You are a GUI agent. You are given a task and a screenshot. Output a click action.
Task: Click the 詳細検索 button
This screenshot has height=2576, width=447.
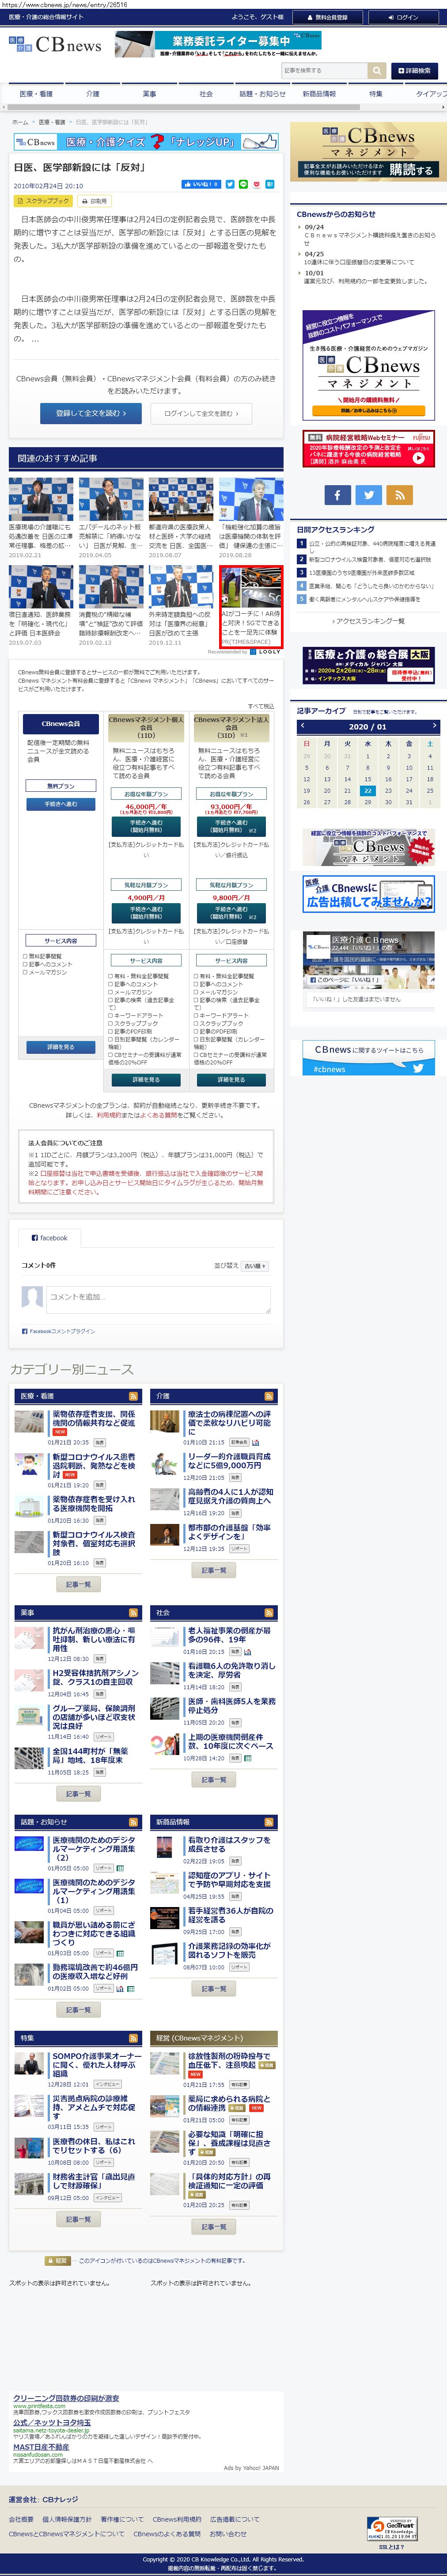(x=413, y=71)
